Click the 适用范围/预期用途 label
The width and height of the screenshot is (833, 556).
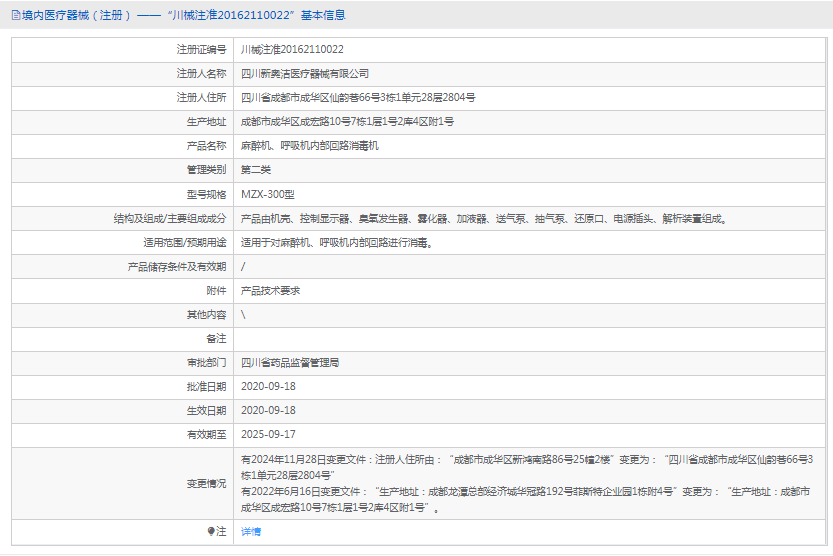[x=185, y=243]
